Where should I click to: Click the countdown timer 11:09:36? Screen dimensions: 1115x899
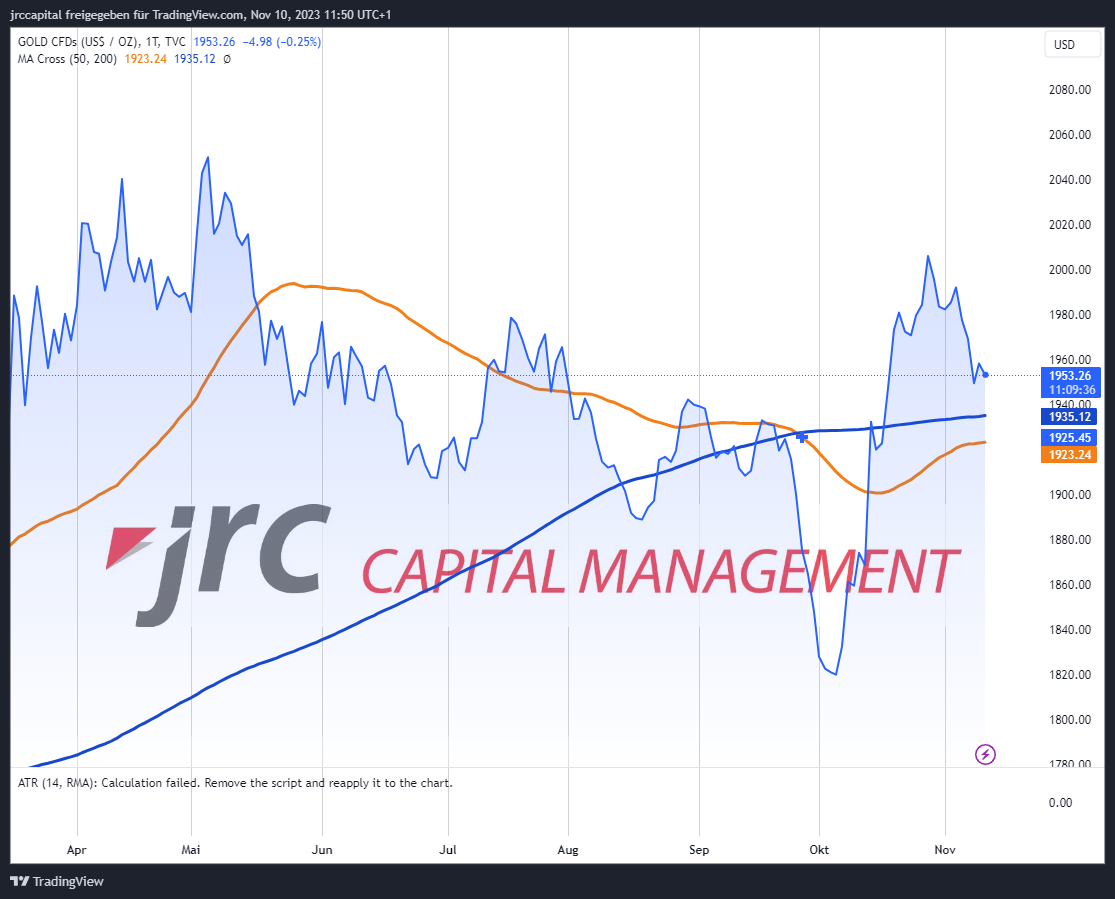click(x=1072, y=390)
